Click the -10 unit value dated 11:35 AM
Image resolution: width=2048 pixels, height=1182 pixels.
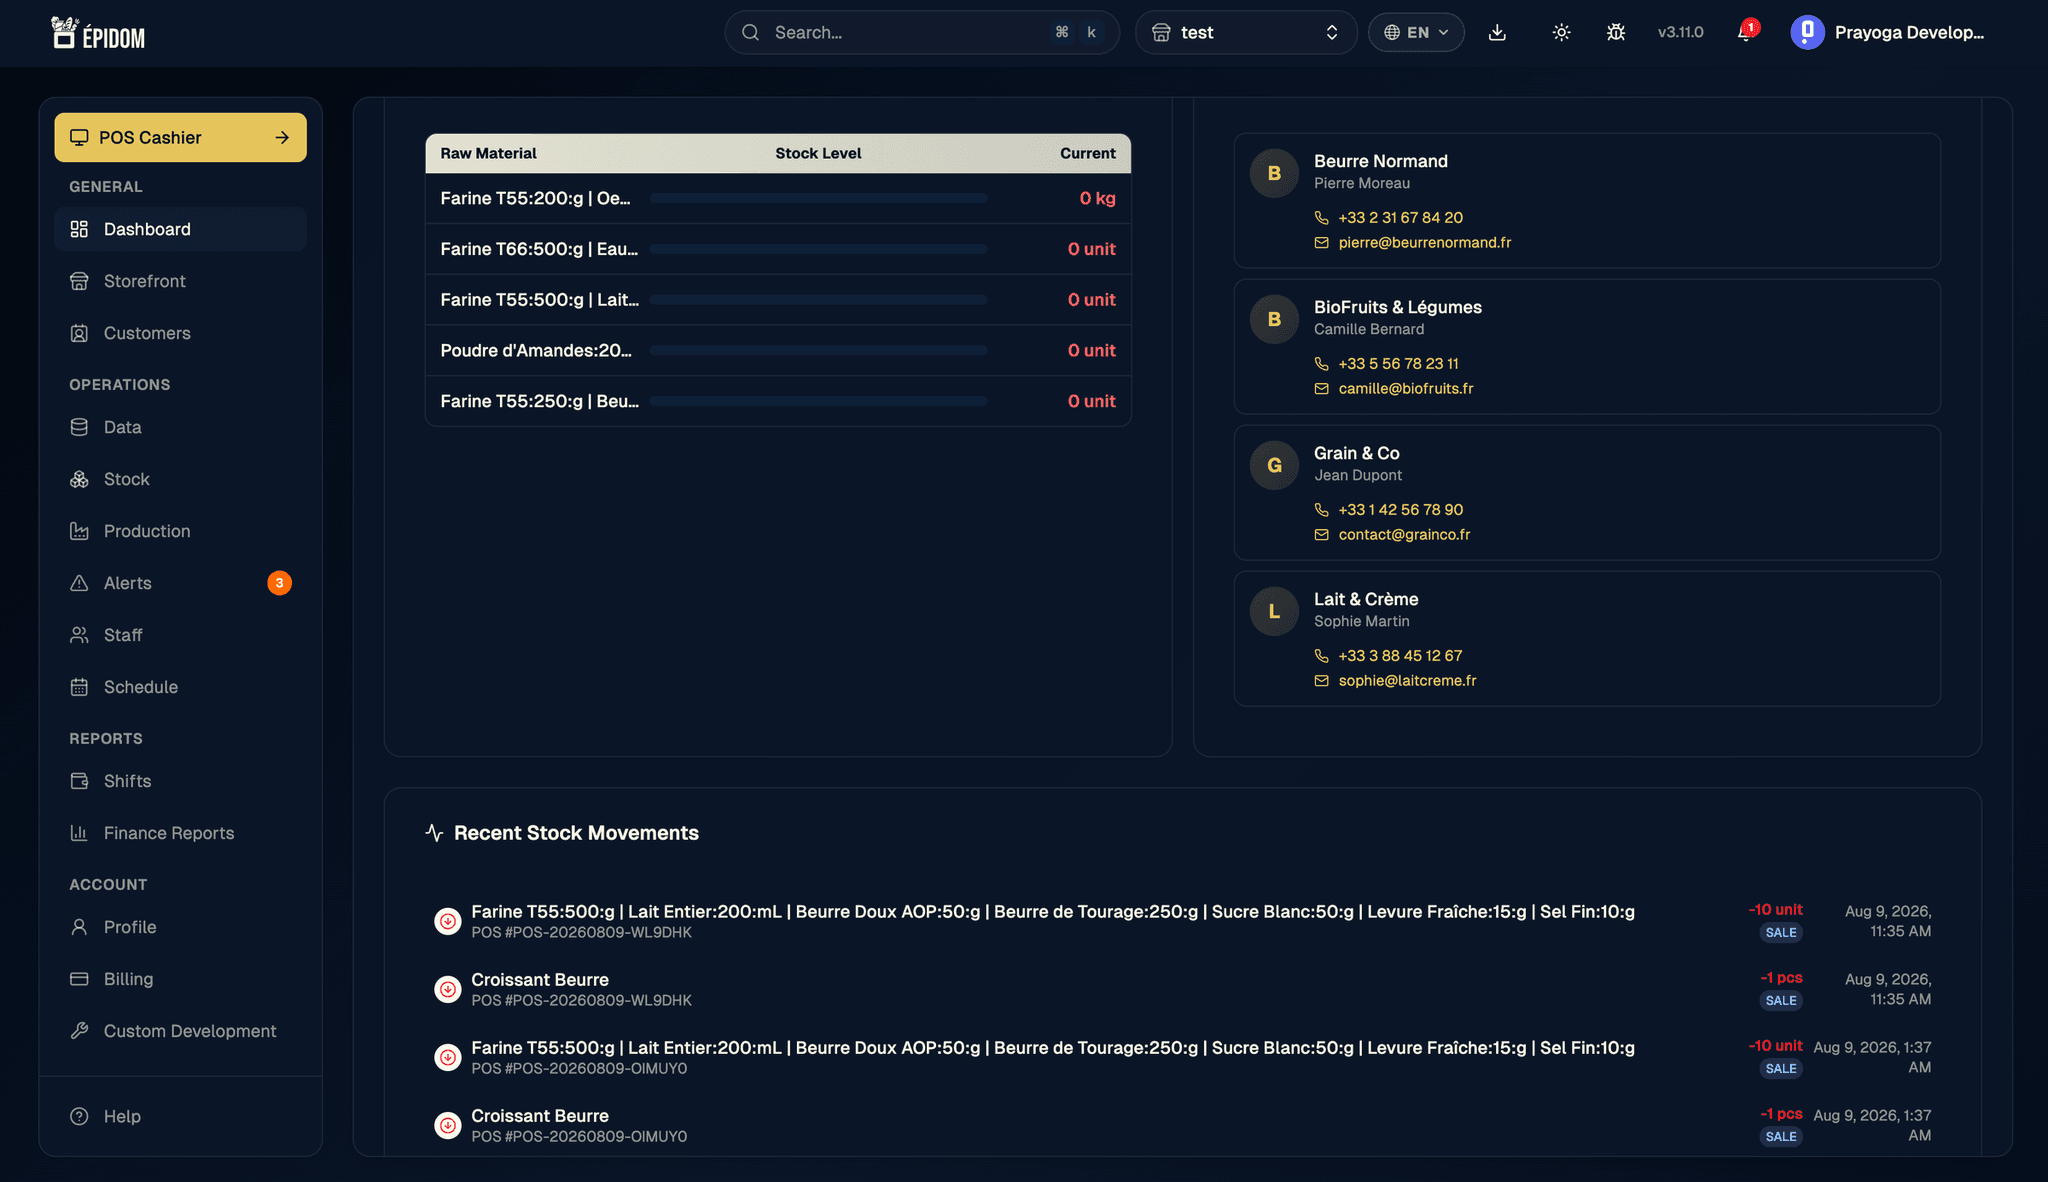[1775, 909]
